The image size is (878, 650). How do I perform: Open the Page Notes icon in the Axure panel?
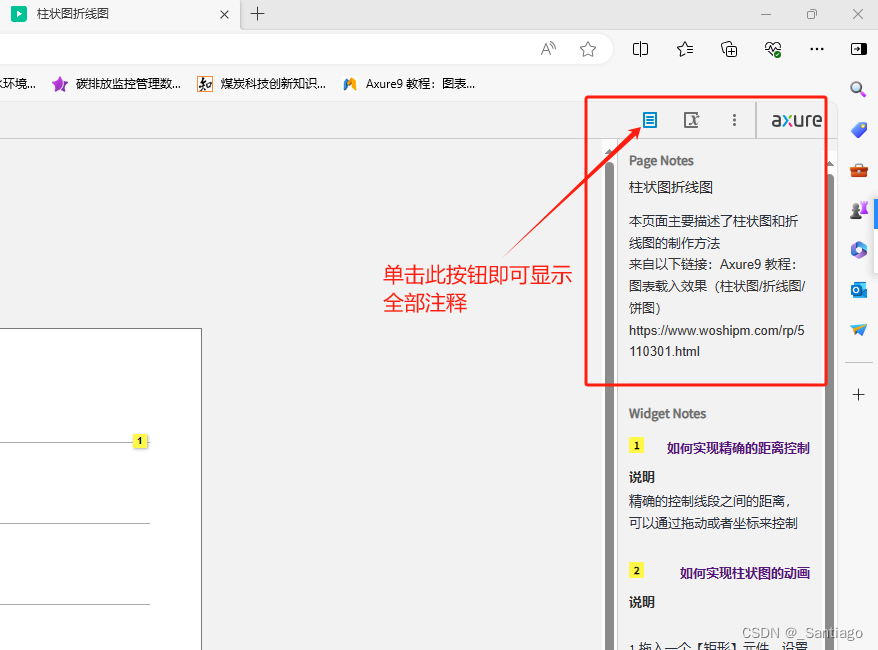[x=650, y=119]
